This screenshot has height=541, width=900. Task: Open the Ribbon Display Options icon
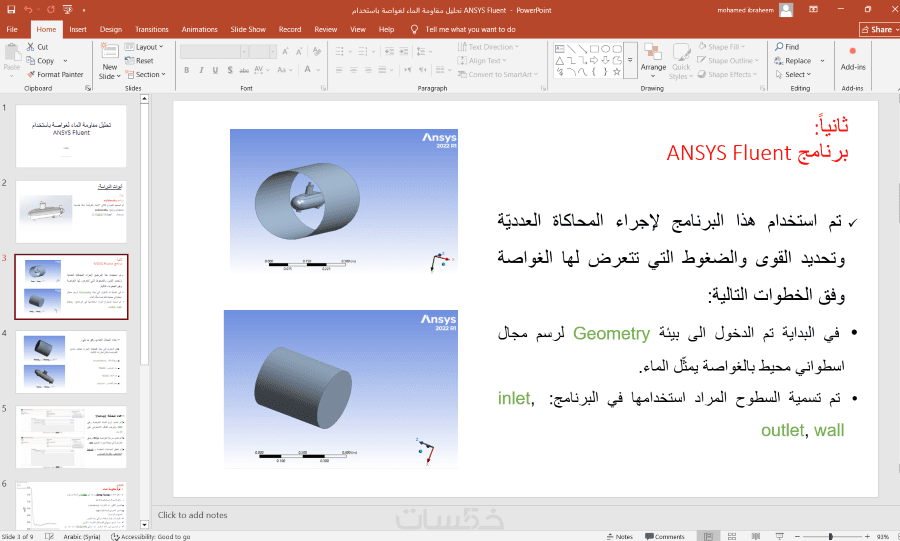pos(813,10)
